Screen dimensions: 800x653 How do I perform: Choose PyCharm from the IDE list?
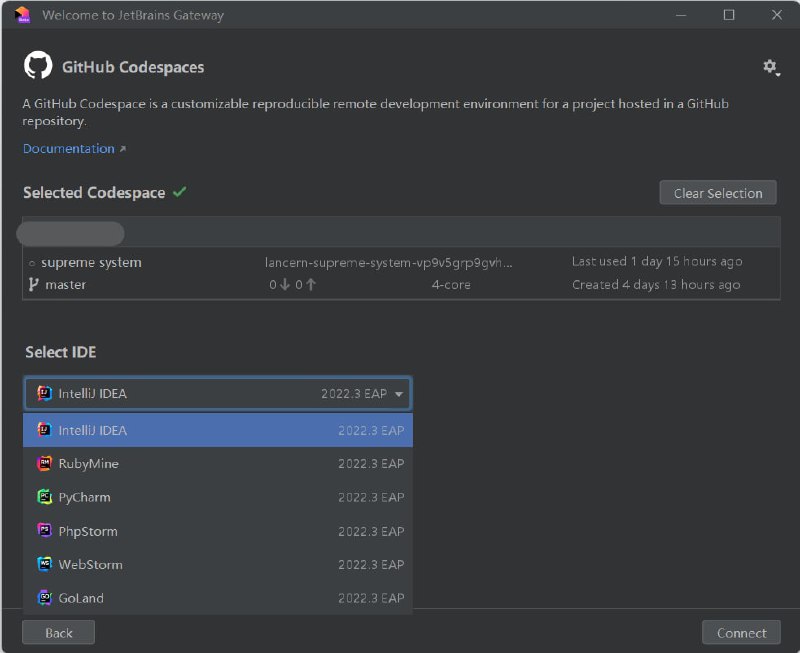[x=218, y=497]
